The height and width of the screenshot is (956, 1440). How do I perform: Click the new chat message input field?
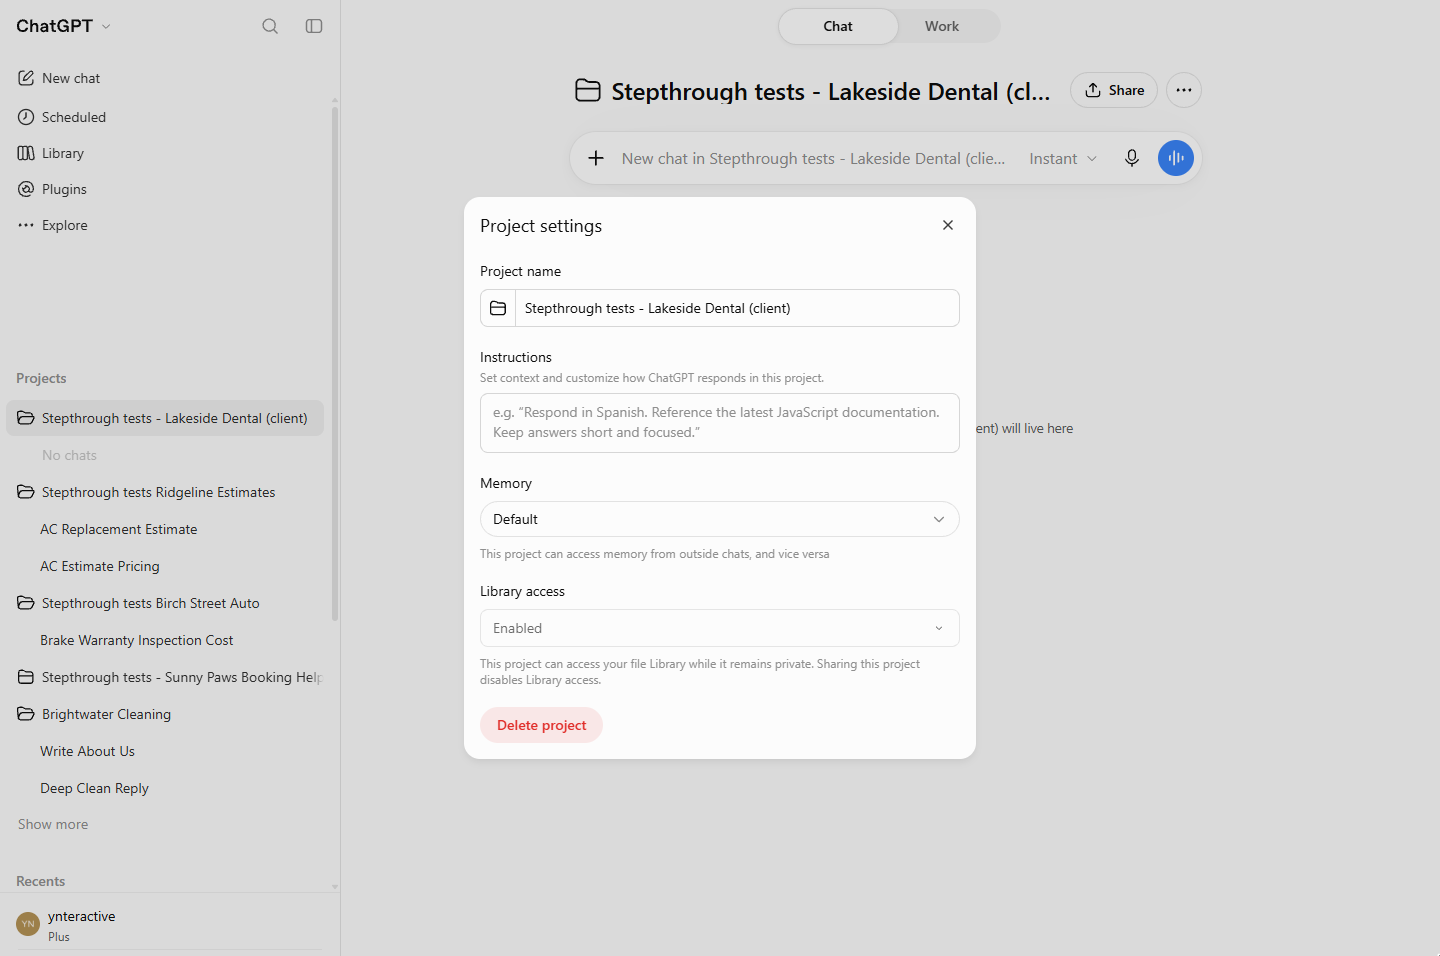(x=814, y=158)
